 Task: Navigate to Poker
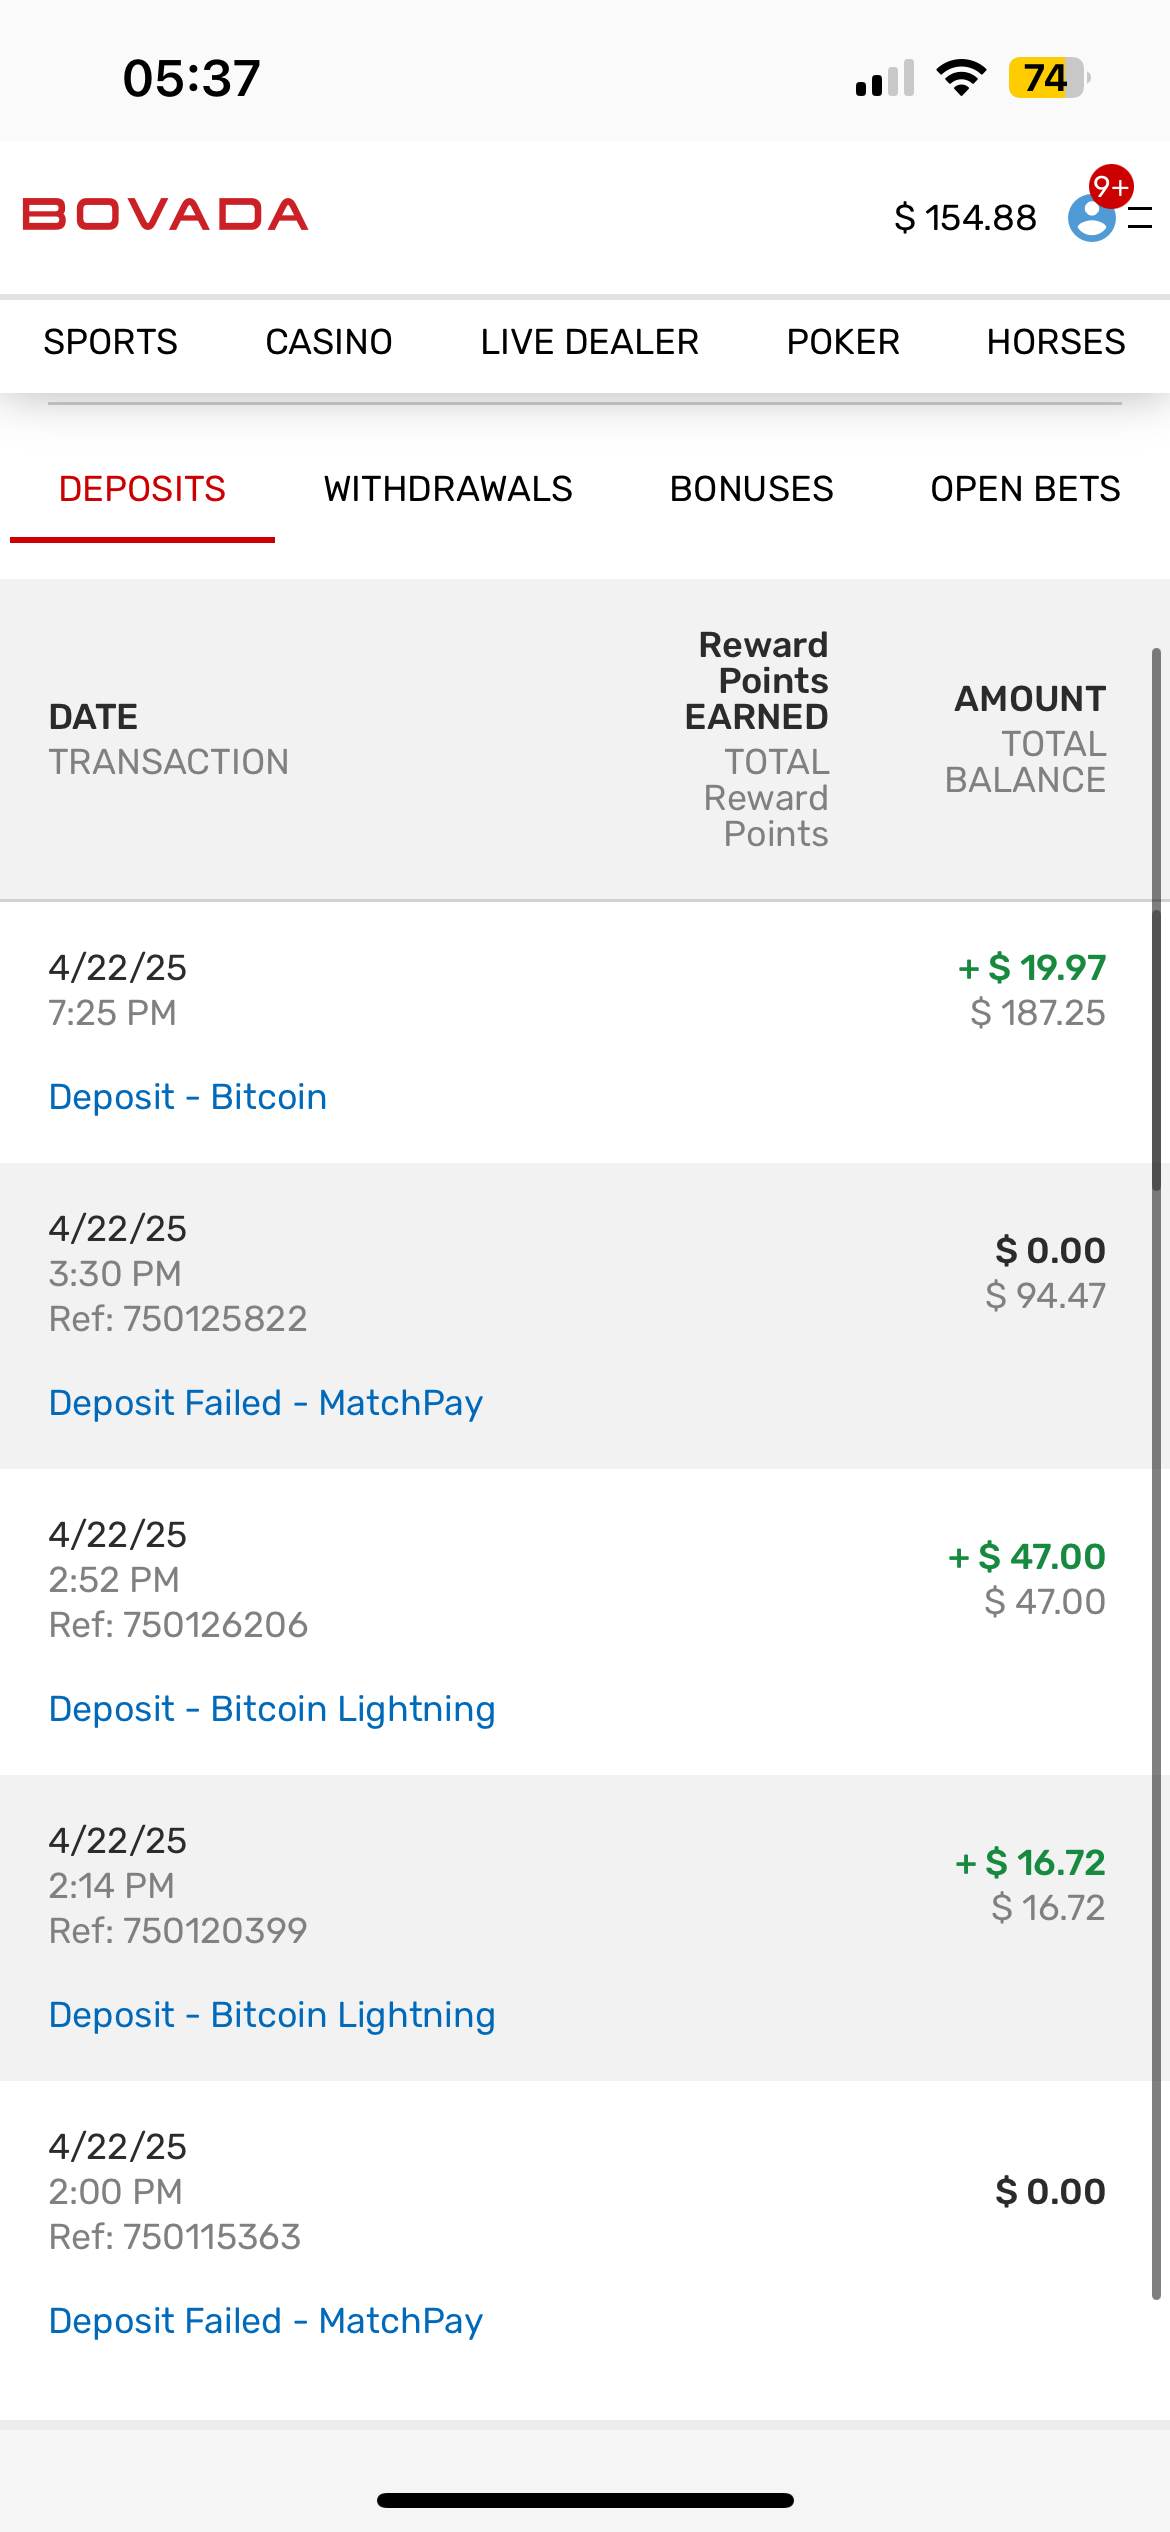click(x=843, y=342)
